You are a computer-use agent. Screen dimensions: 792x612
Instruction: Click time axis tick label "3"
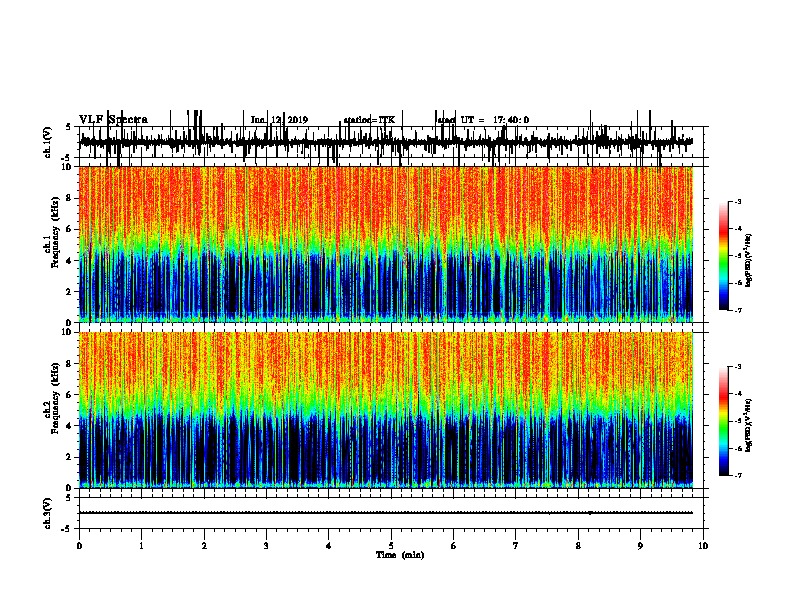[266, 546]
